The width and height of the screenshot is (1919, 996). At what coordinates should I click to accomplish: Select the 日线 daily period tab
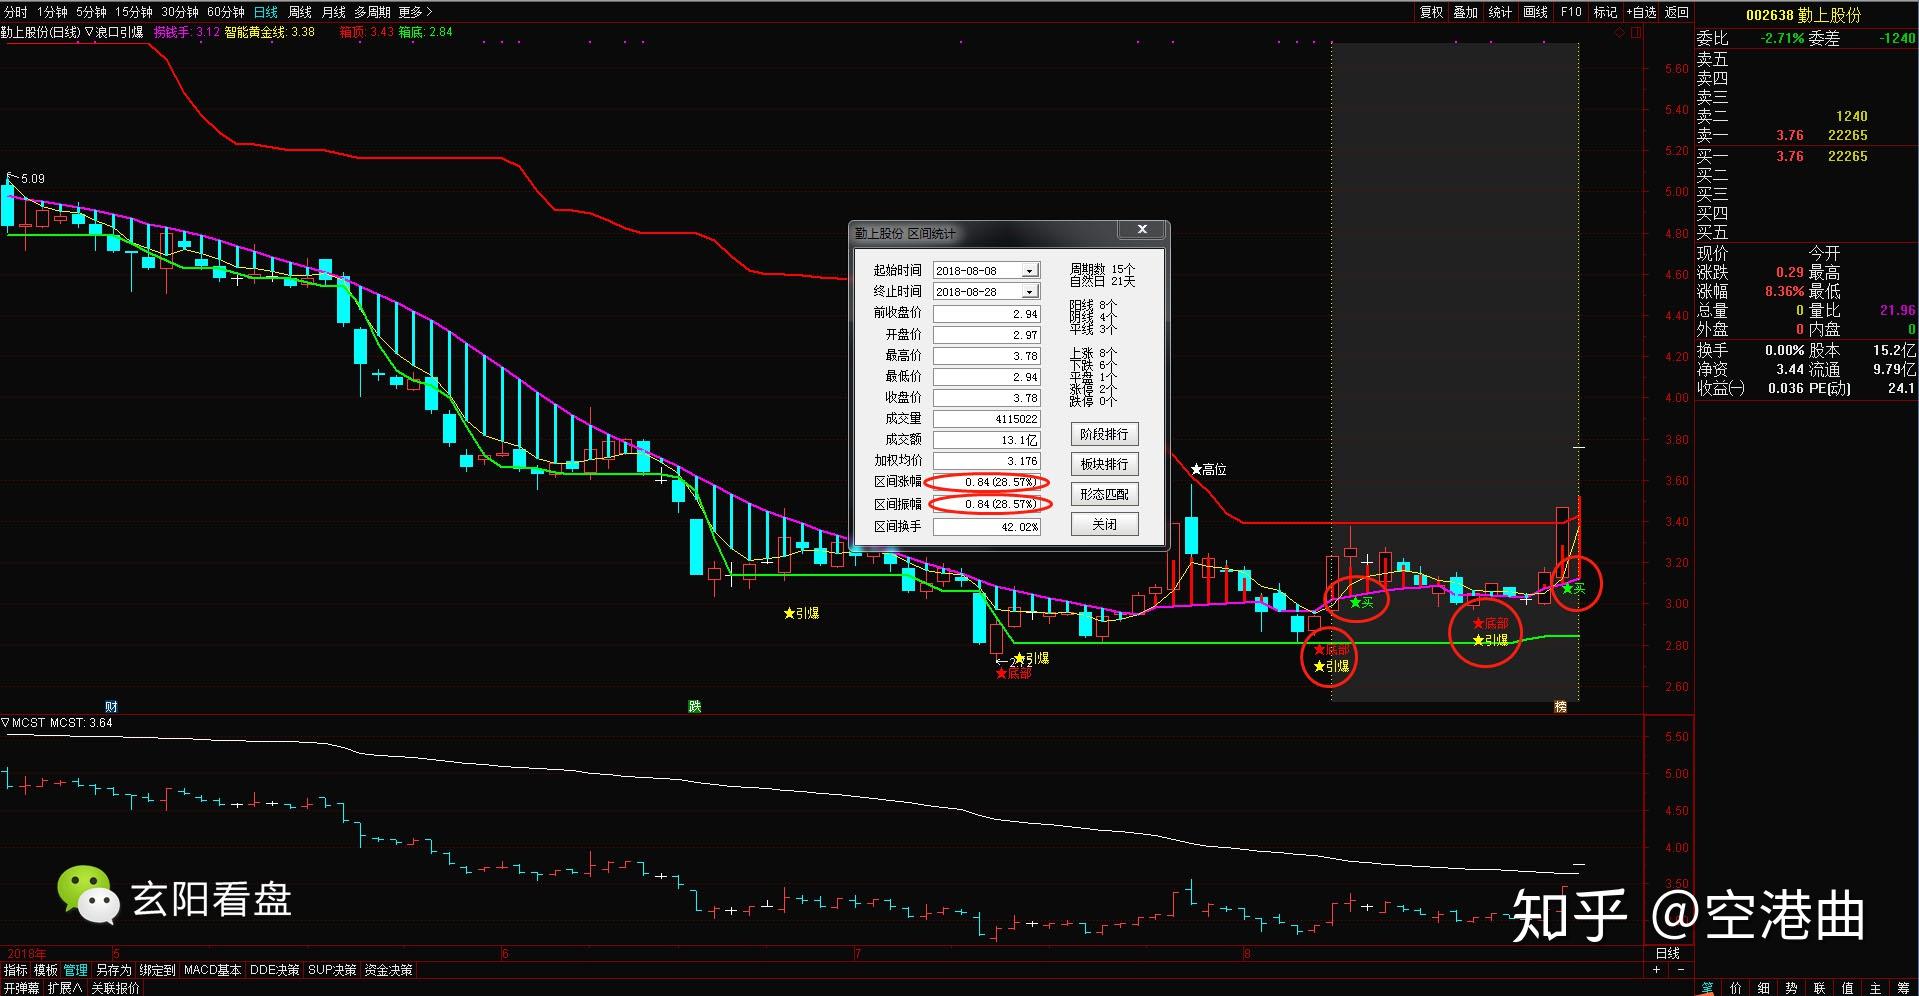click(x=266, y=12)
